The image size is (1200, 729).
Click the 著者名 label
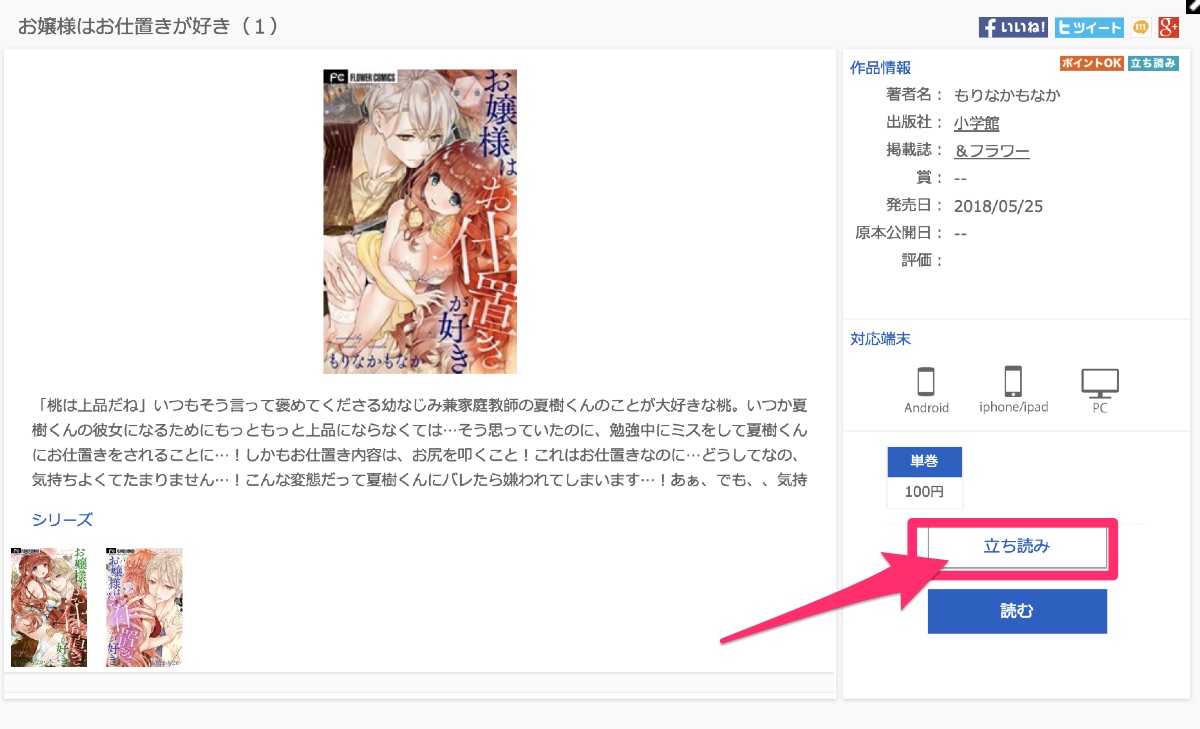pos(914,95)
